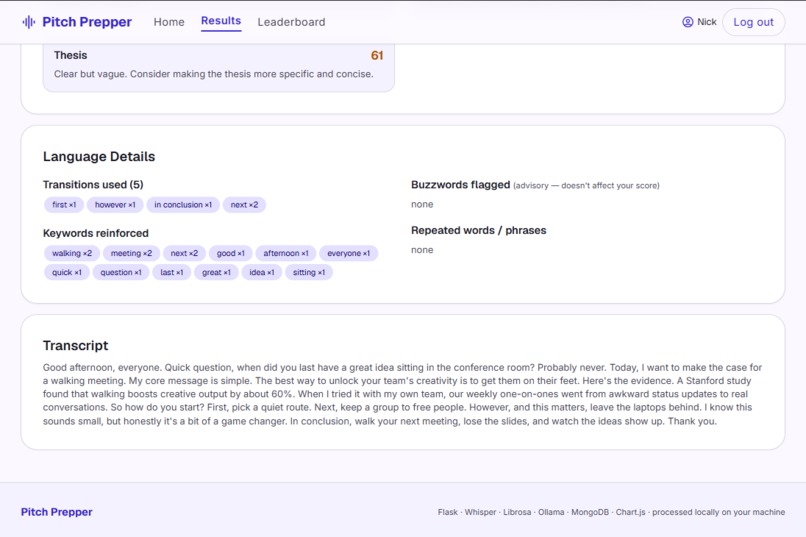Select the 'question ×1' keyword chip
The image size is (806, 537).
click(121, 272)
